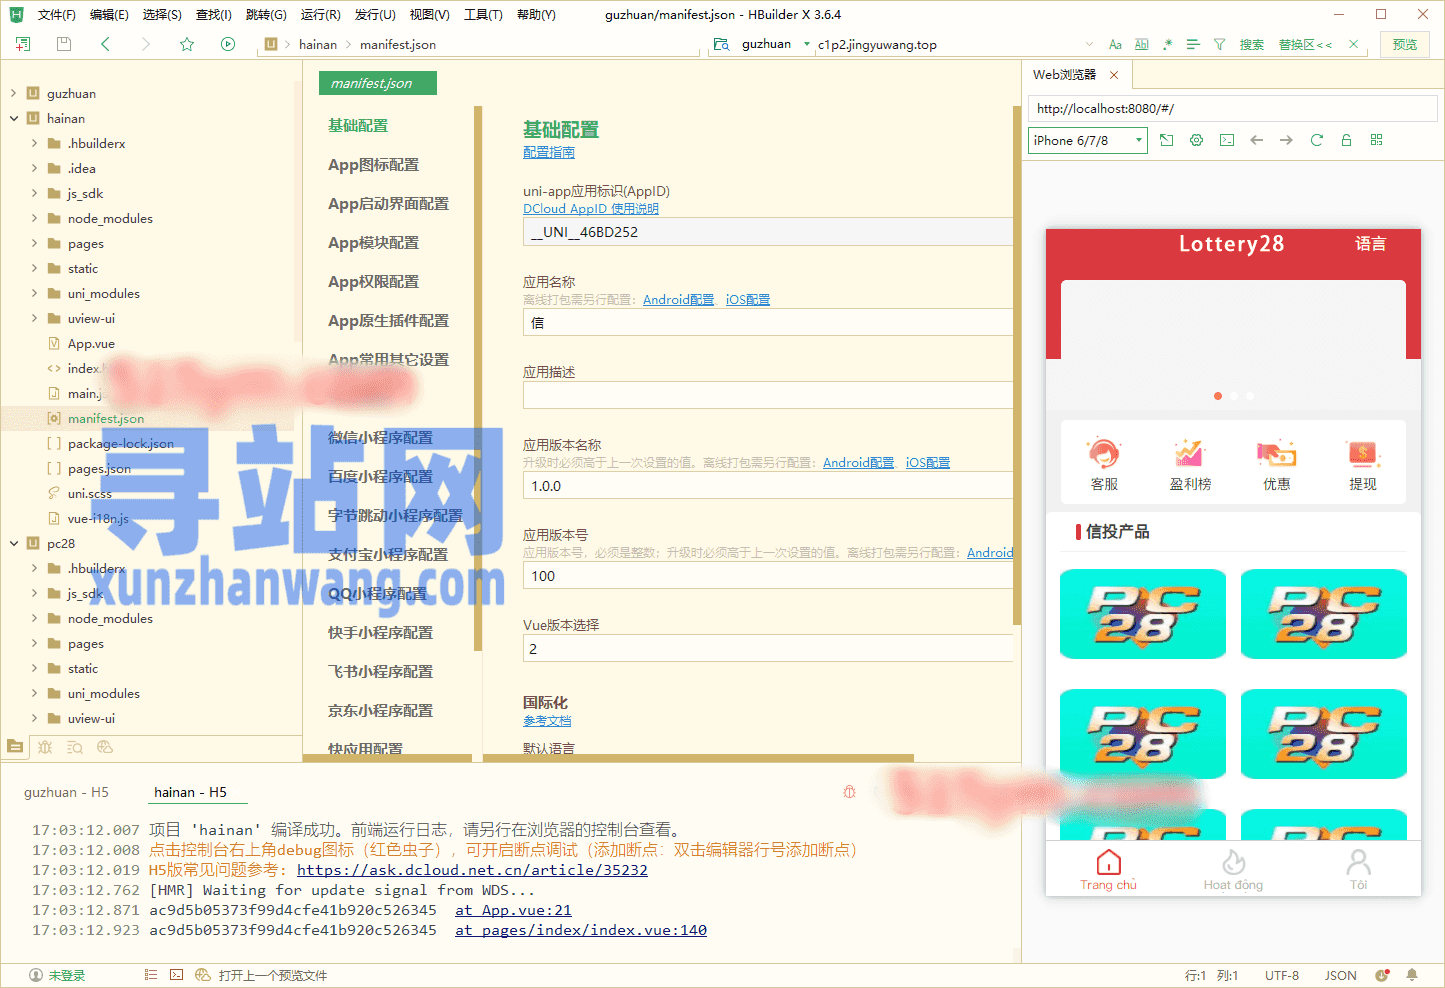This screenshot has height=988, width=1445.
Task: Open the 快手小程序配置 section
Action: point(380,633)
